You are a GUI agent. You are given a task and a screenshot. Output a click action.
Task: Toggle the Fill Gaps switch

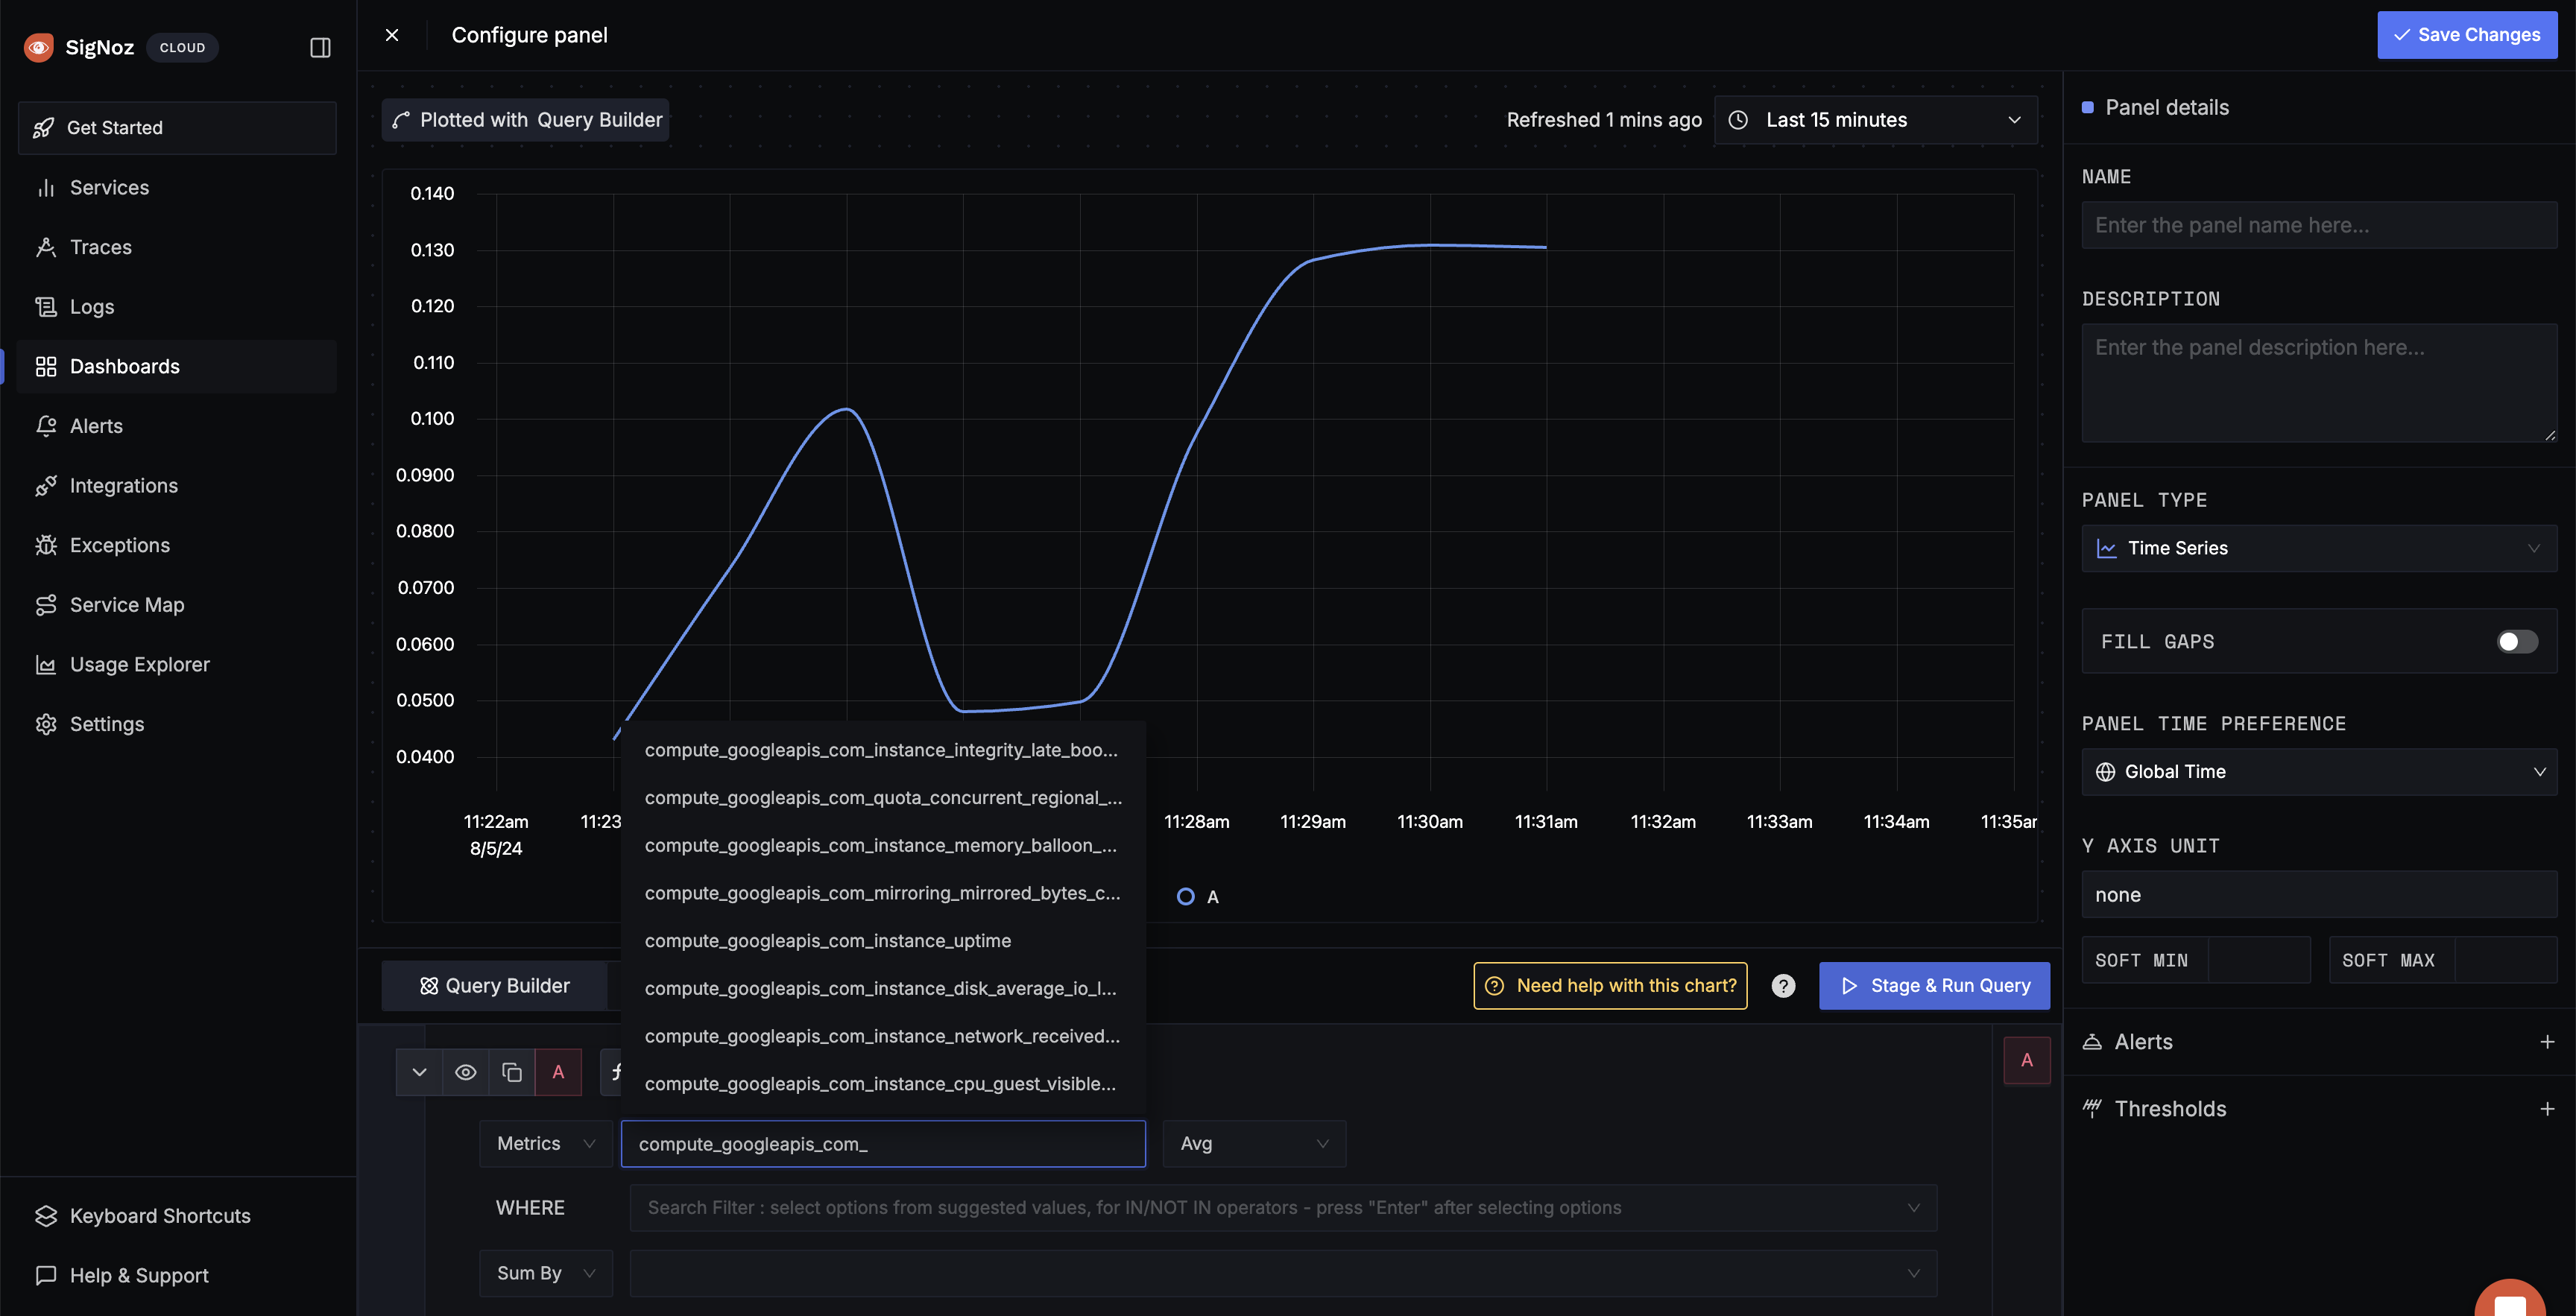pos(2517,641)
